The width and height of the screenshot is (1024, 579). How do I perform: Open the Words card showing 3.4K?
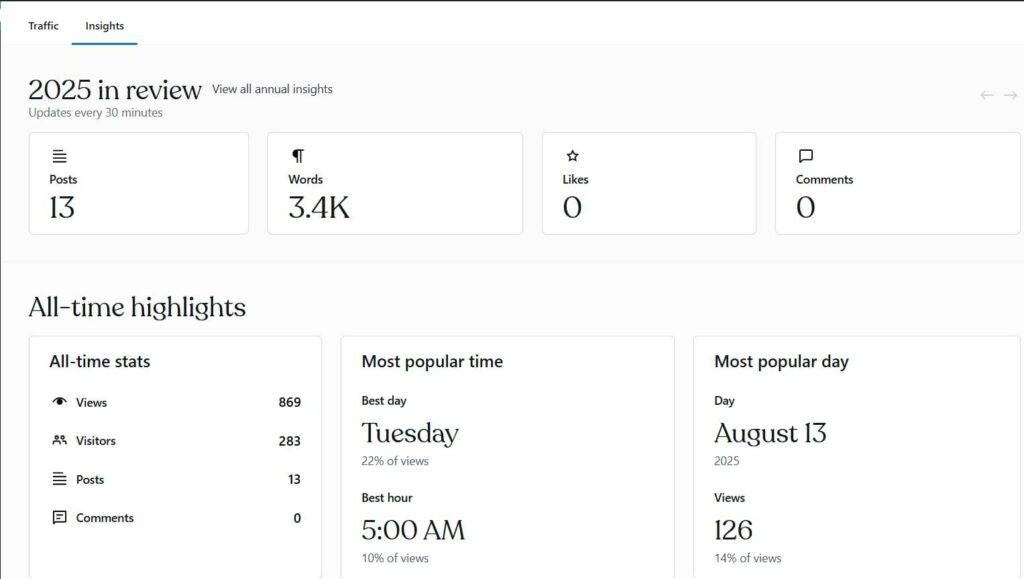click(x=394, y=183)
